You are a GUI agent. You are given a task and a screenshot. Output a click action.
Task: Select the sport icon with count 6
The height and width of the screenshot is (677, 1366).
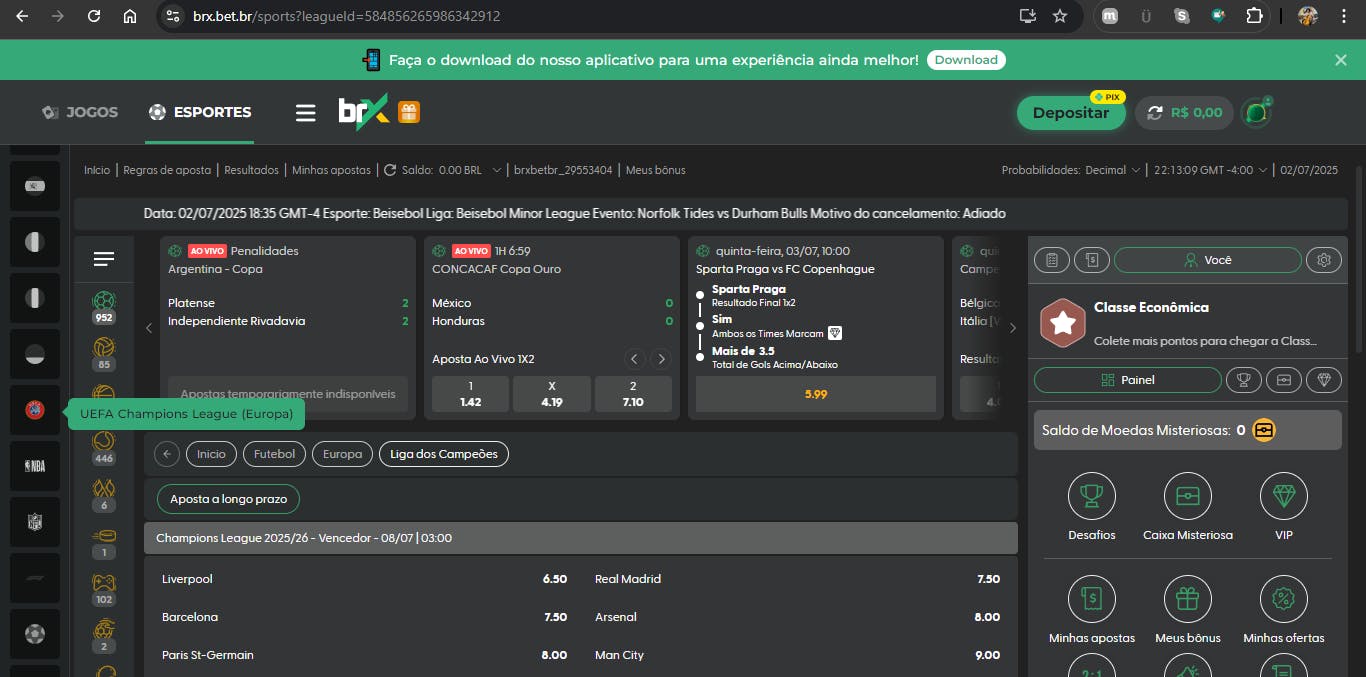104,495
